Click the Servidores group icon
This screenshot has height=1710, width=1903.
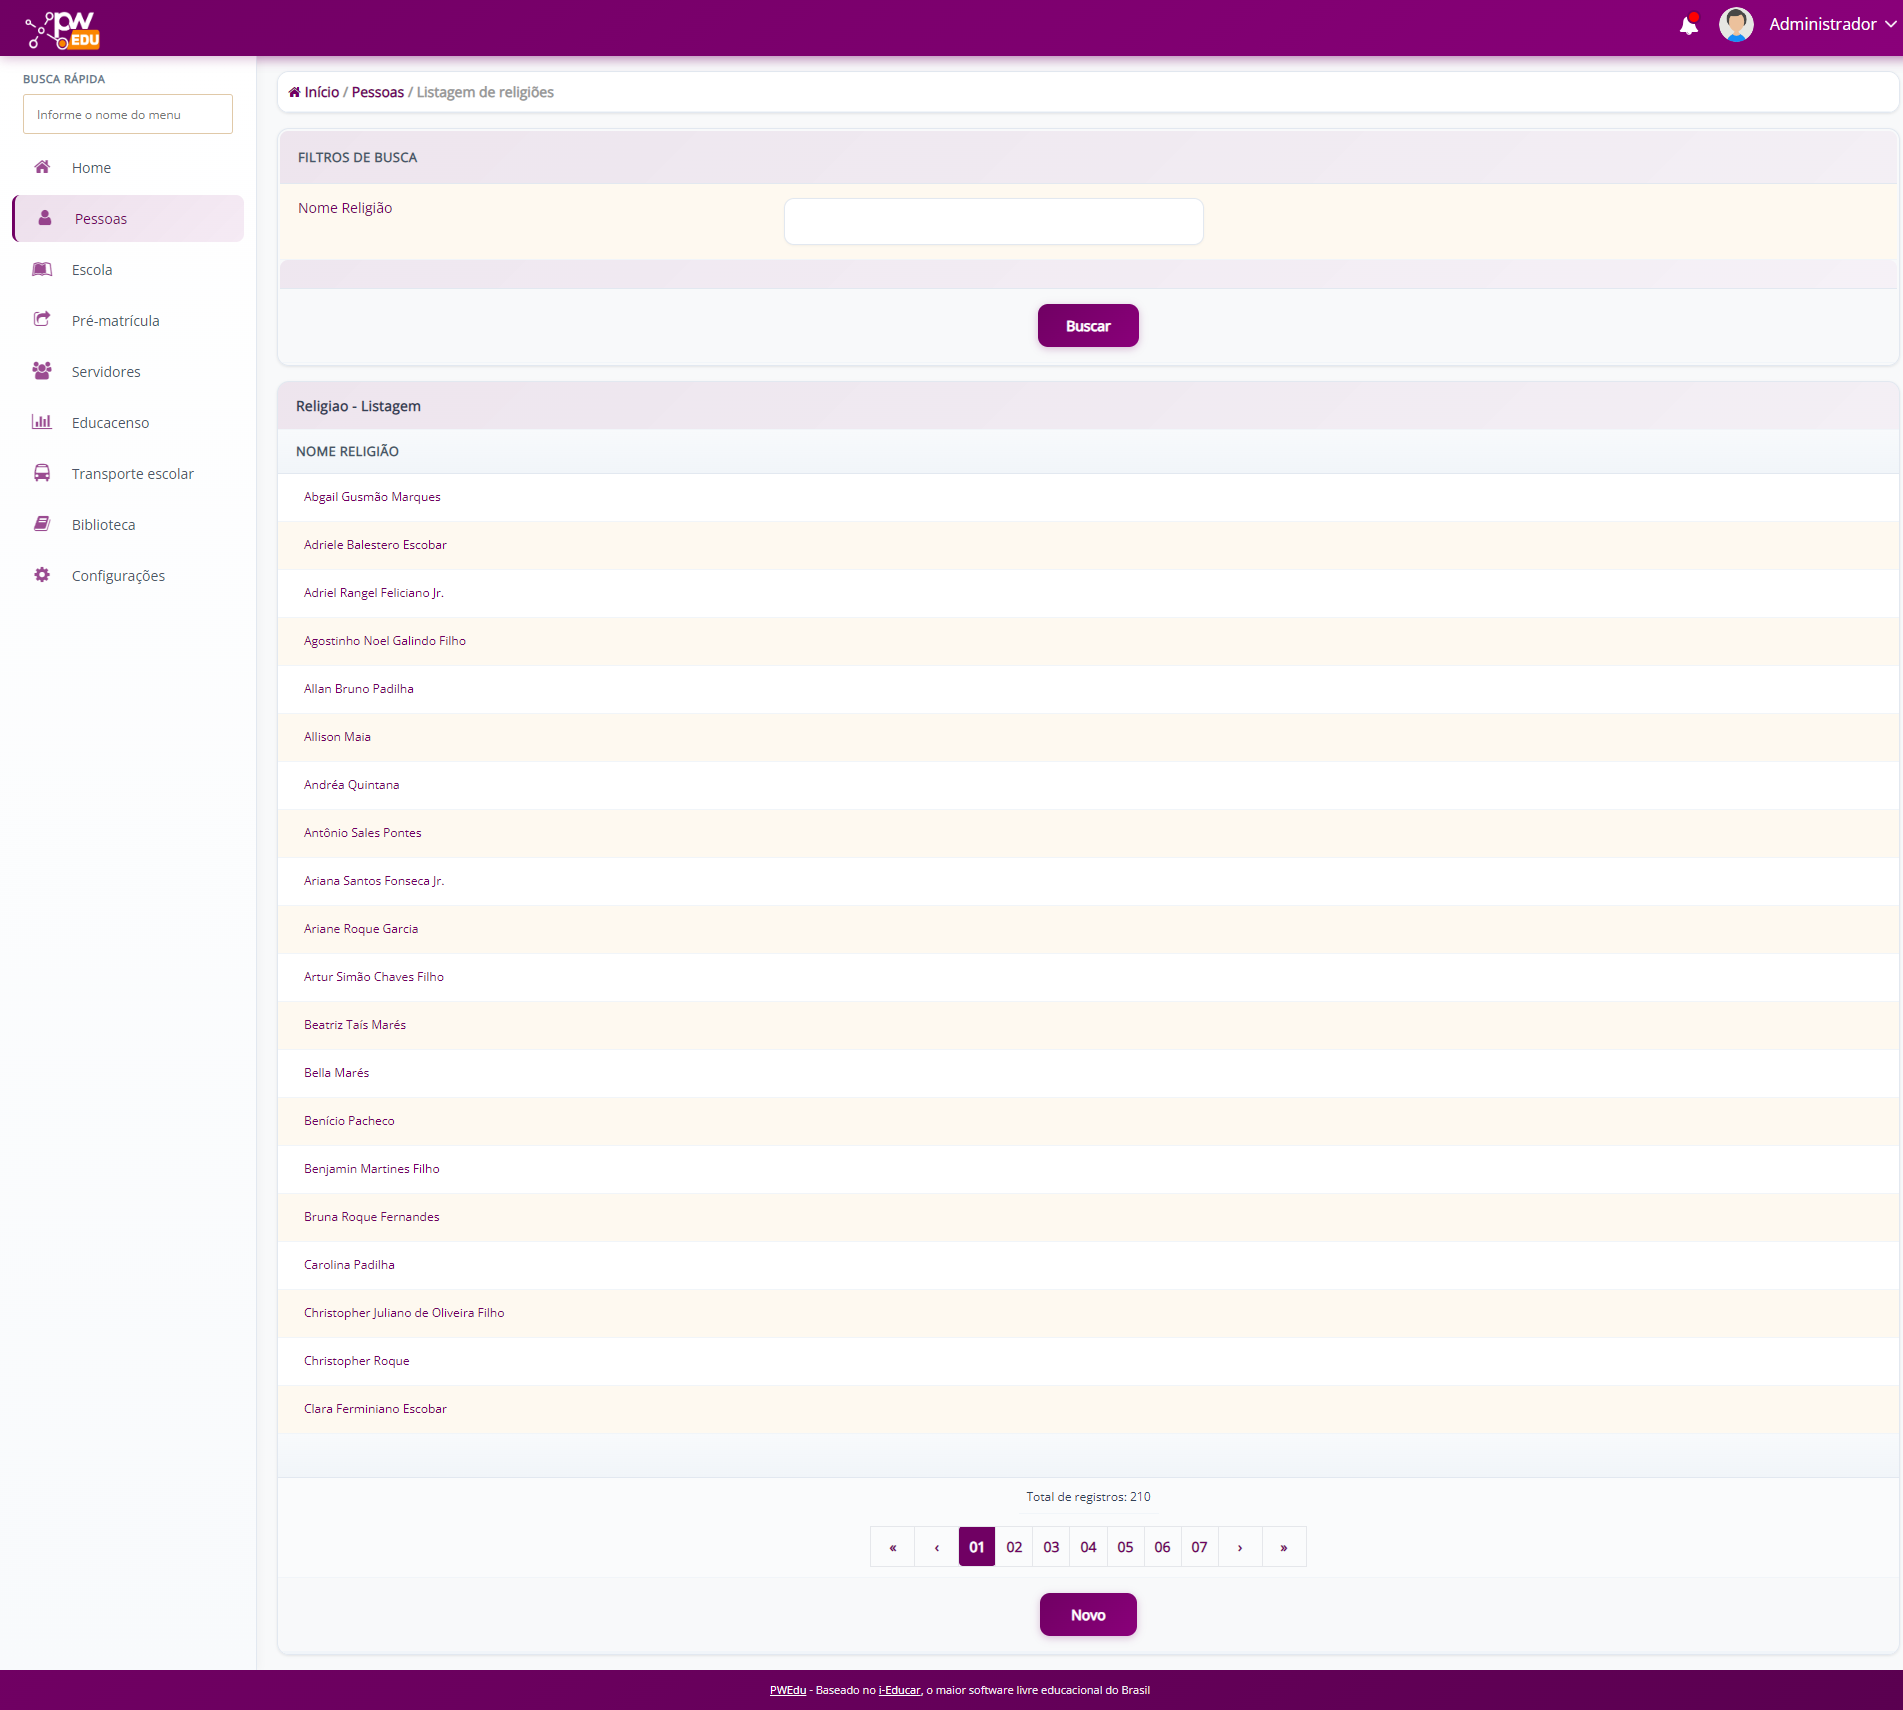click(42, 371)
